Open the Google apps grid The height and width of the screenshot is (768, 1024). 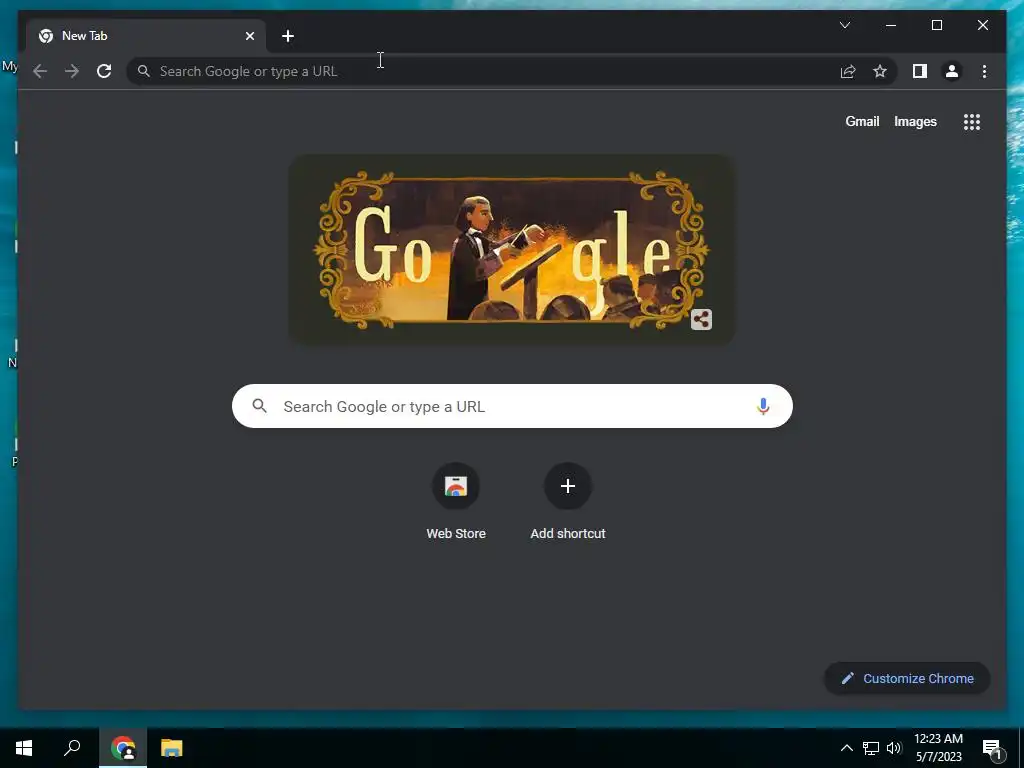(972, 122)
